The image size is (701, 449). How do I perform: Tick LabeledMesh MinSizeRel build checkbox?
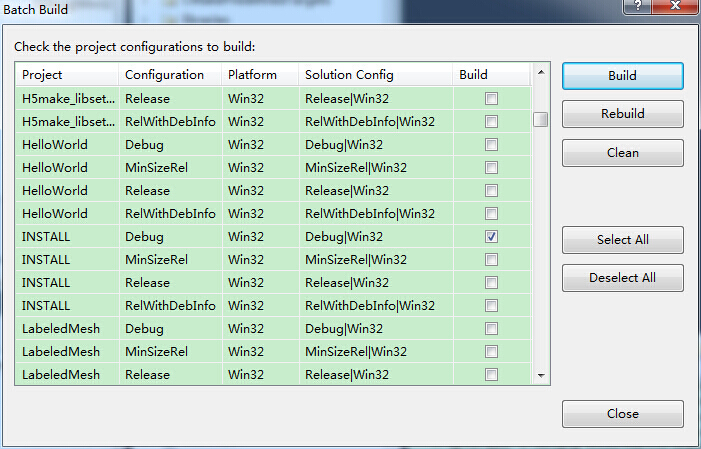pyautogui.click(x=491, y=352)
